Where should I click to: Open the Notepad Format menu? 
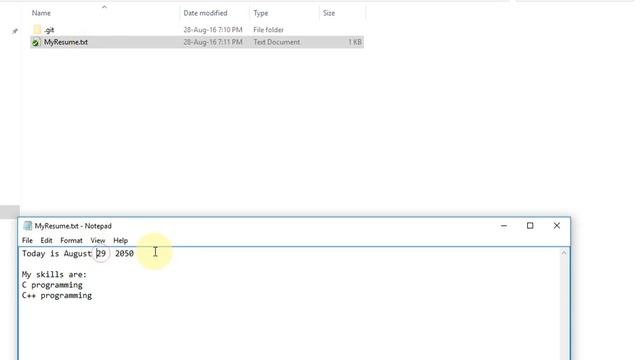click(71, 240)
